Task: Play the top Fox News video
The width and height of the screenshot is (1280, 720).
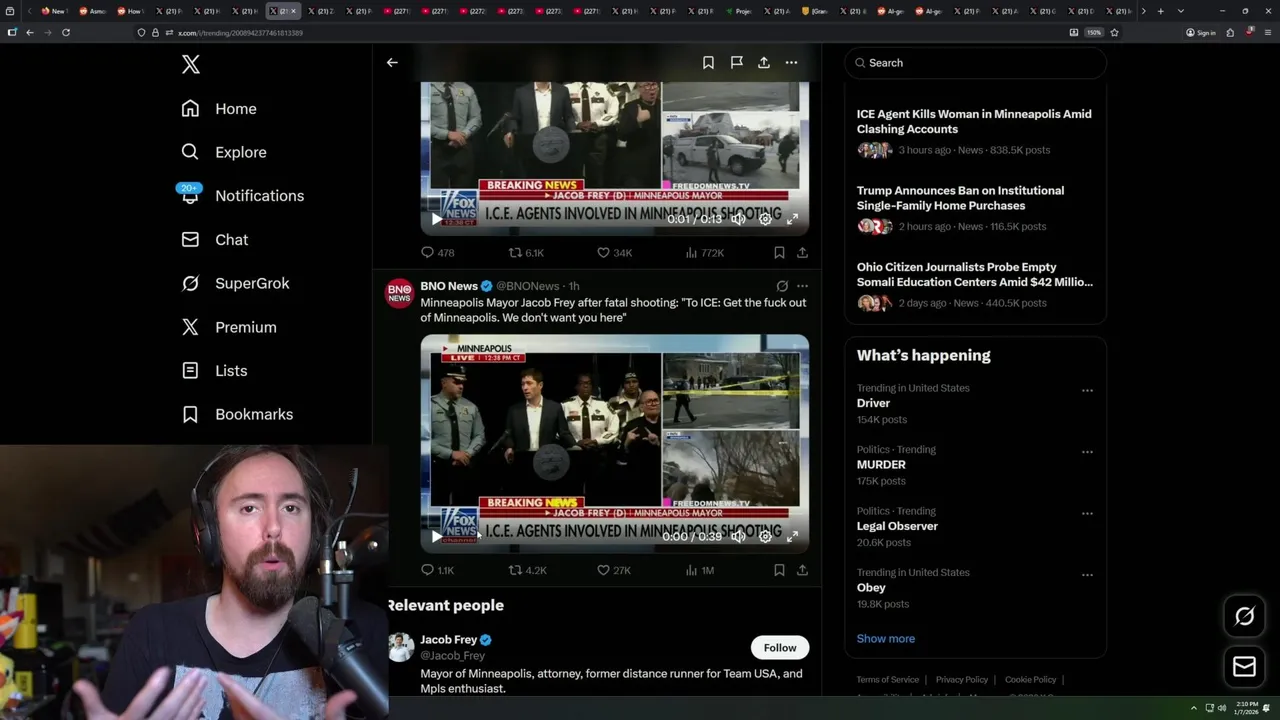Action: pyautogui.click(x=436, y=219)
